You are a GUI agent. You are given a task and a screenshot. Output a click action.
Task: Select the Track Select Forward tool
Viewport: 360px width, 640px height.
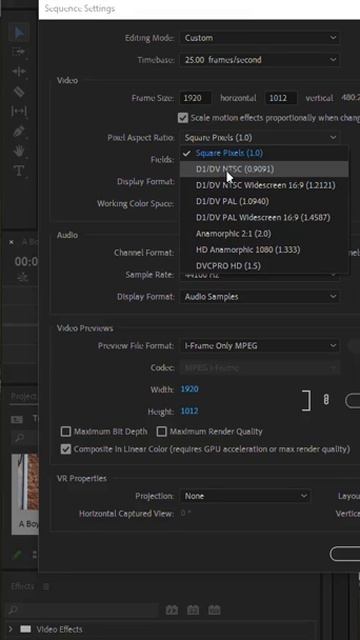tap(19, 52)
